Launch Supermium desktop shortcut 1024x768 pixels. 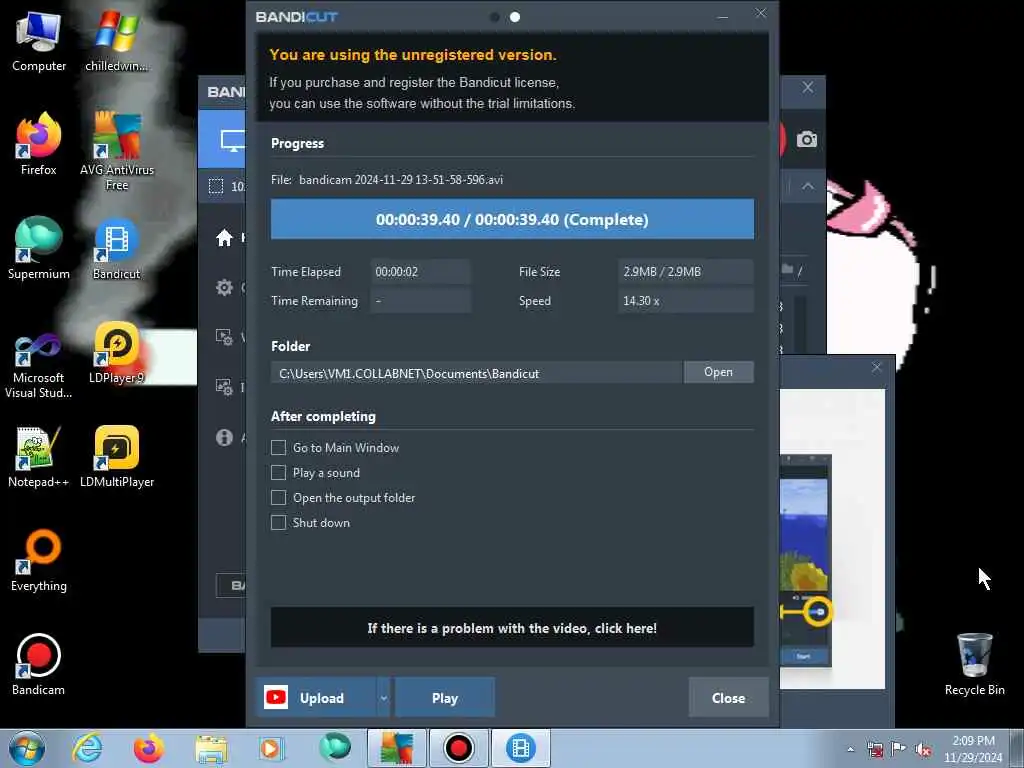[39, 248]
